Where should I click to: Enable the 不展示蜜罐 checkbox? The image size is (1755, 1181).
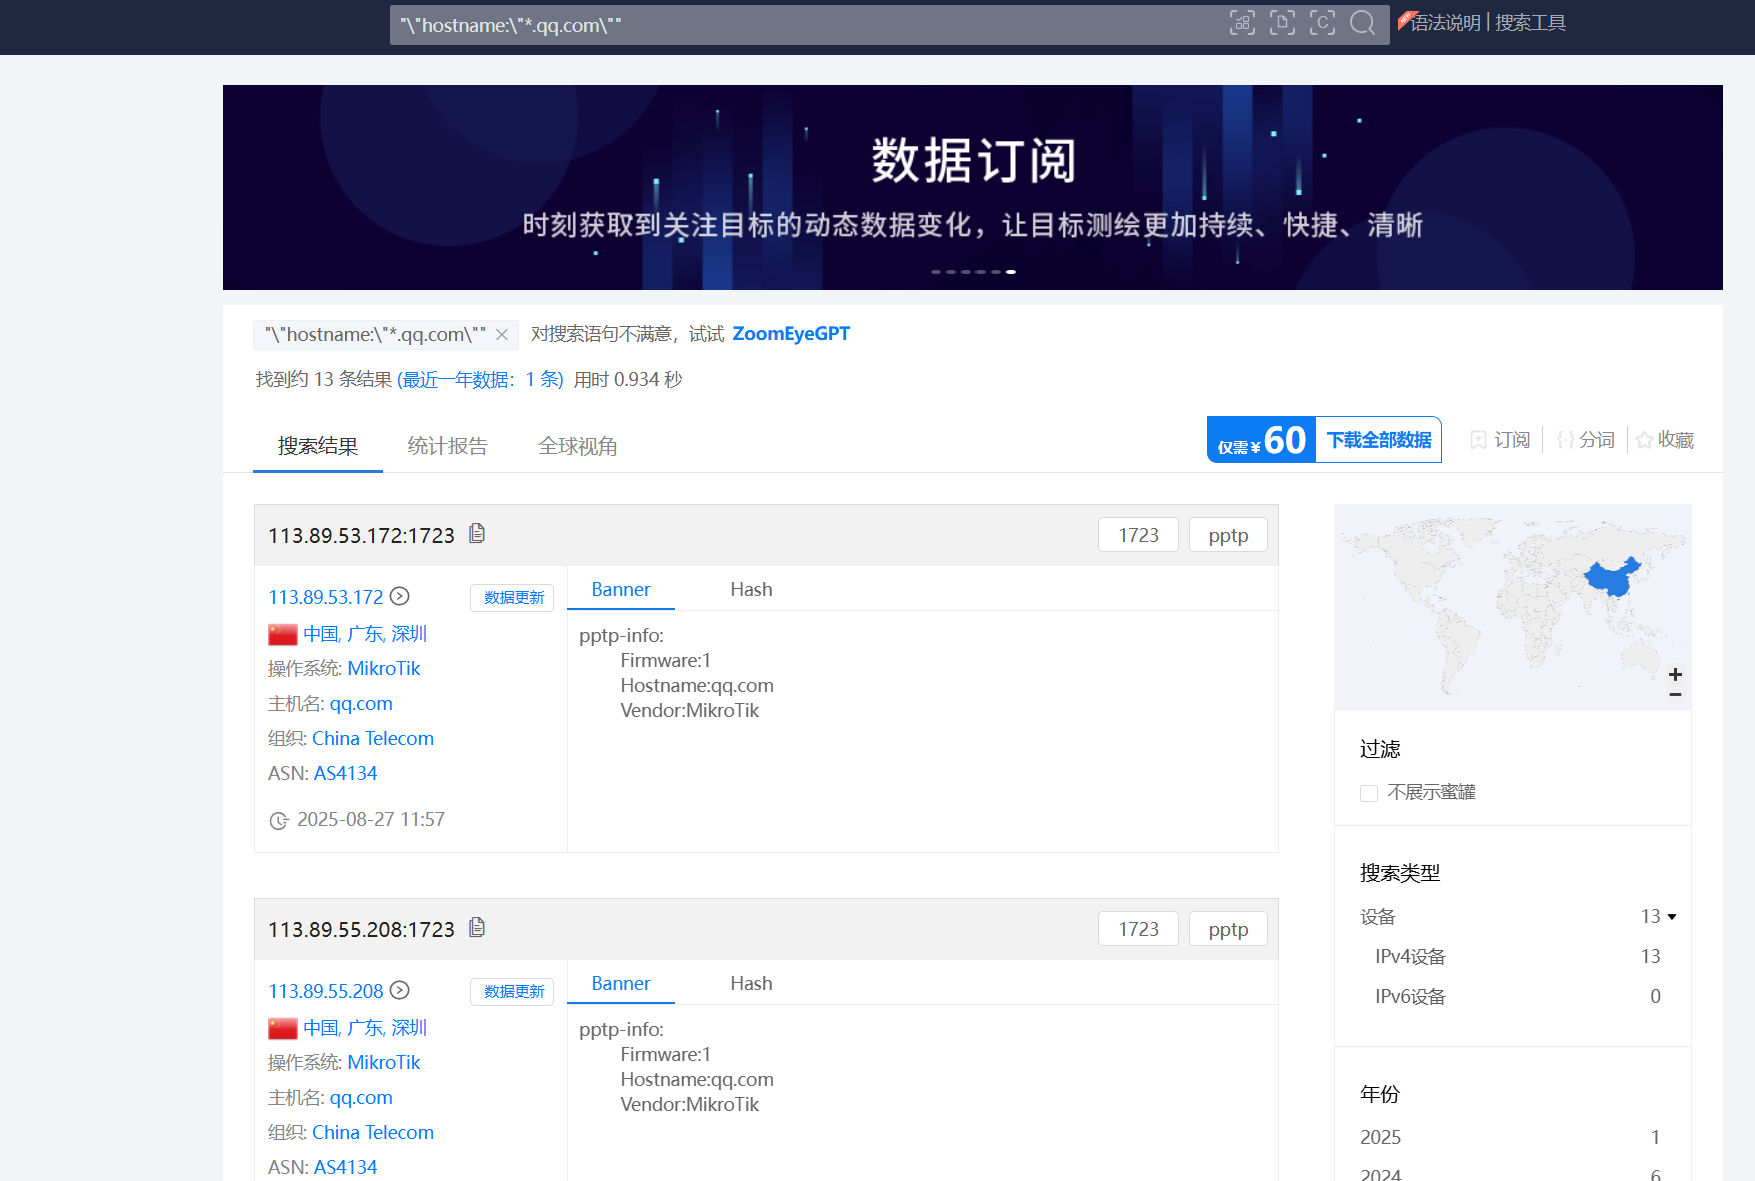(1369, 793)
